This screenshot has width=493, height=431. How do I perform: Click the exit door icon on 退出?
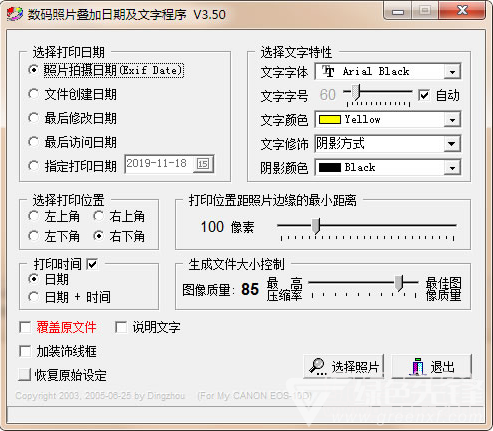(x=418, y=366)
